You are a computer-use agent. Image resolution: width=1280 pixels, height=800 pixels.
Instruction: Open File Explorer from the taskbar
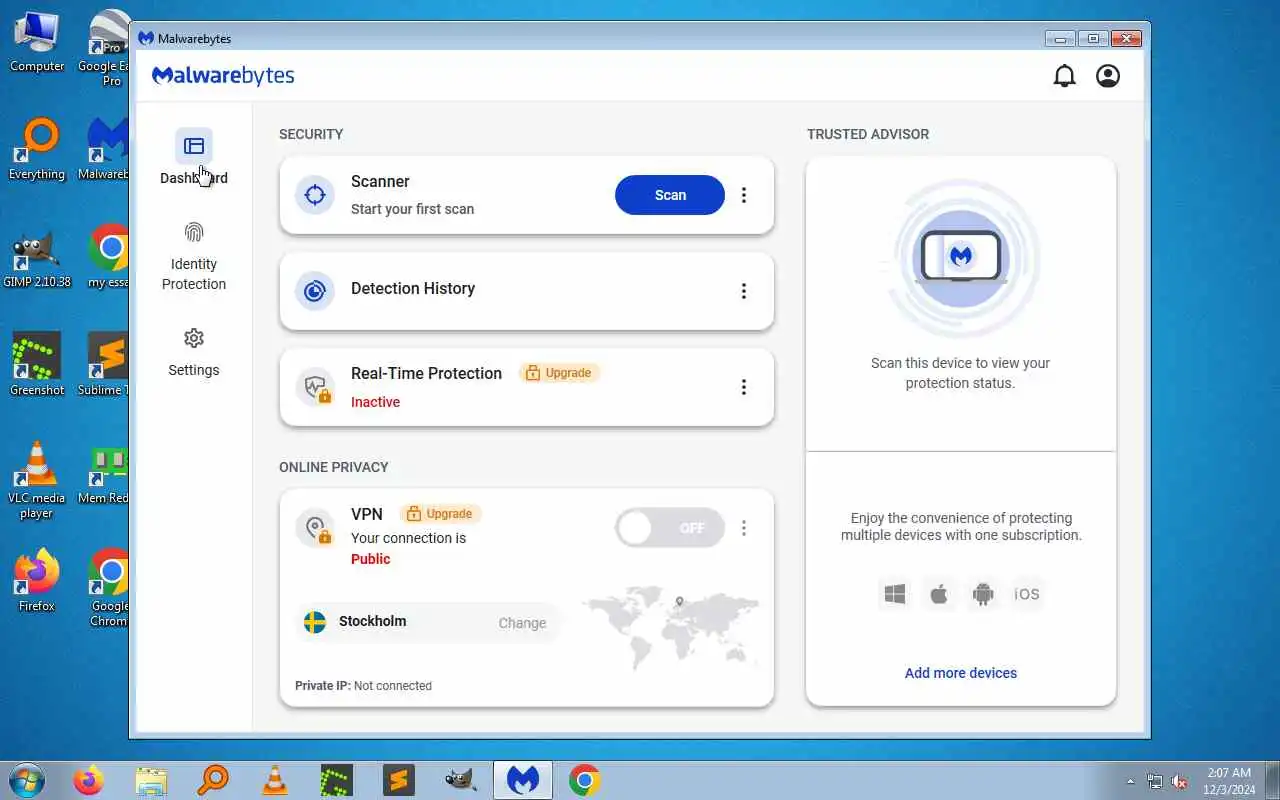(151, 780)
